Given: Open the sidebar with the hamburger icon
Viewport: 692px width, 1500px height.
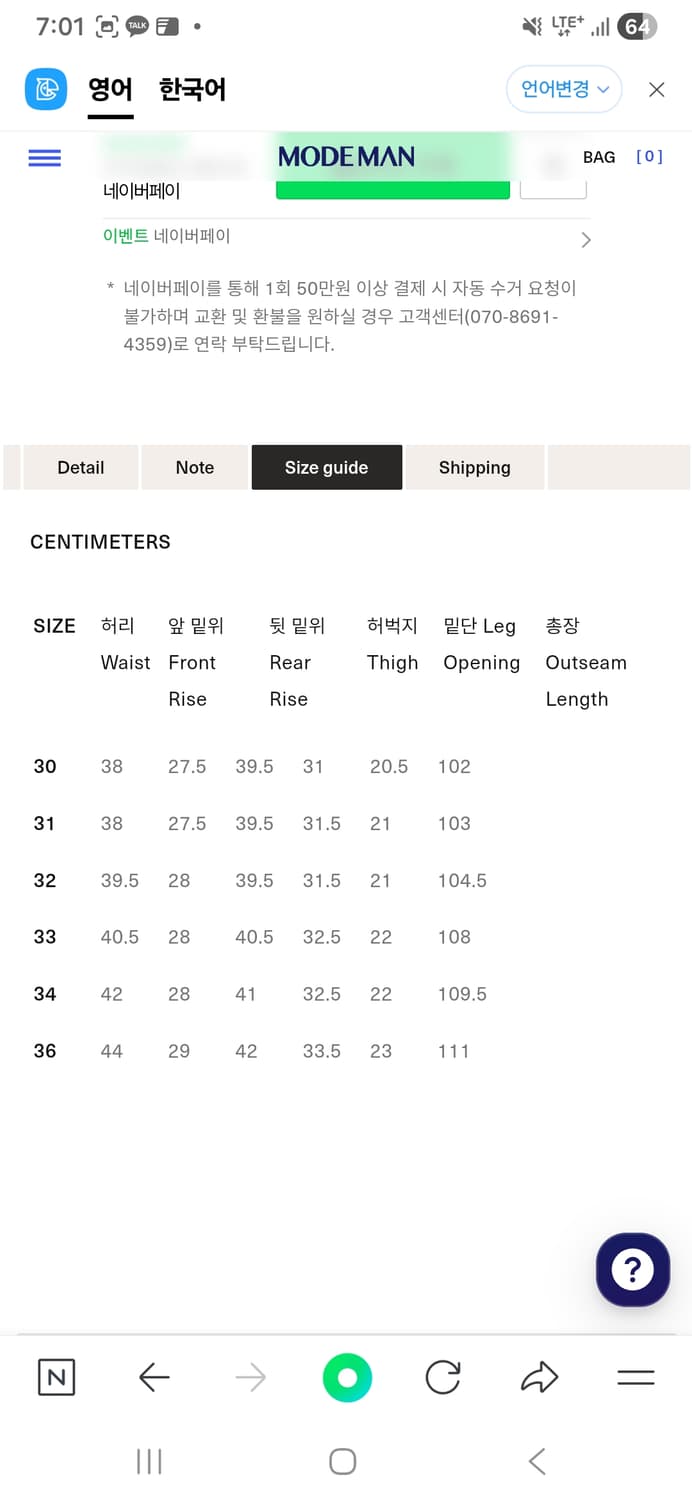Looking at the screenshot, I should [44, 157].
